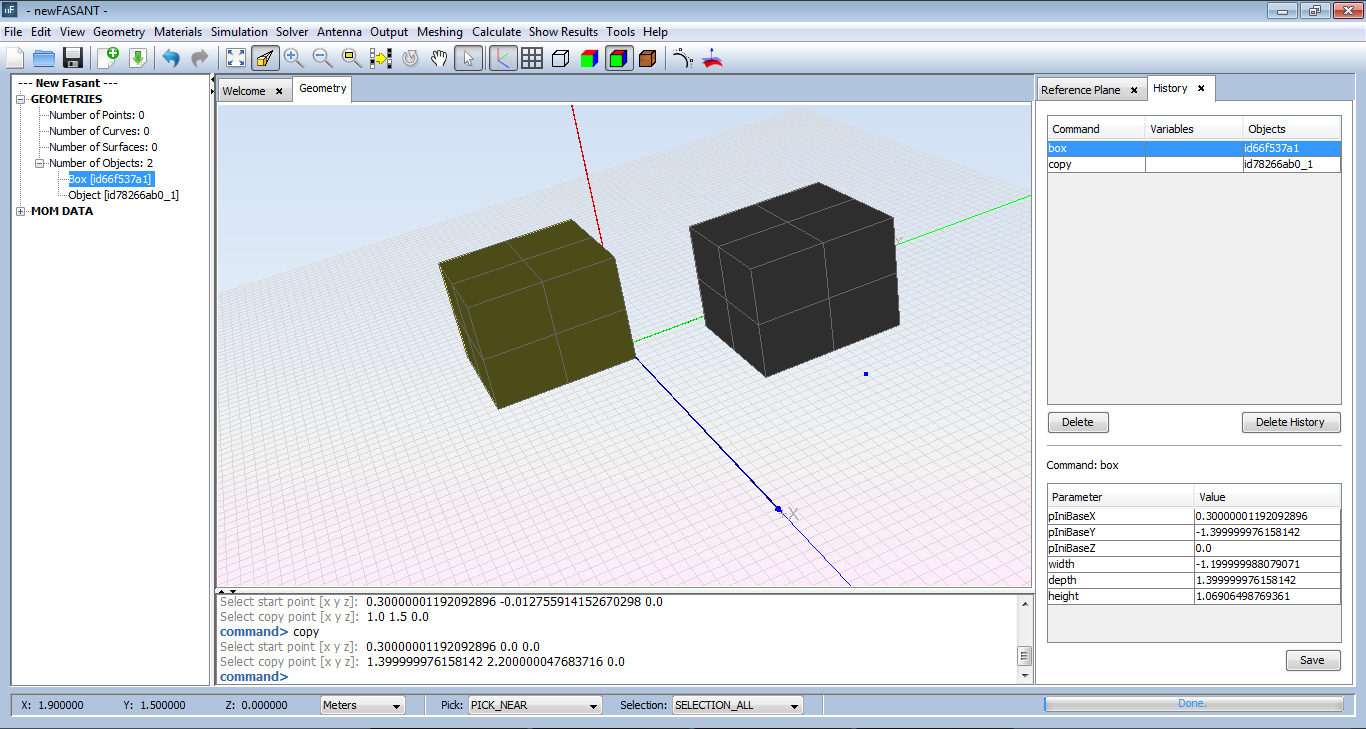Click the pIniBaseX value field
This screenshot has height=729, width=1366.
tap(1266, 516)
